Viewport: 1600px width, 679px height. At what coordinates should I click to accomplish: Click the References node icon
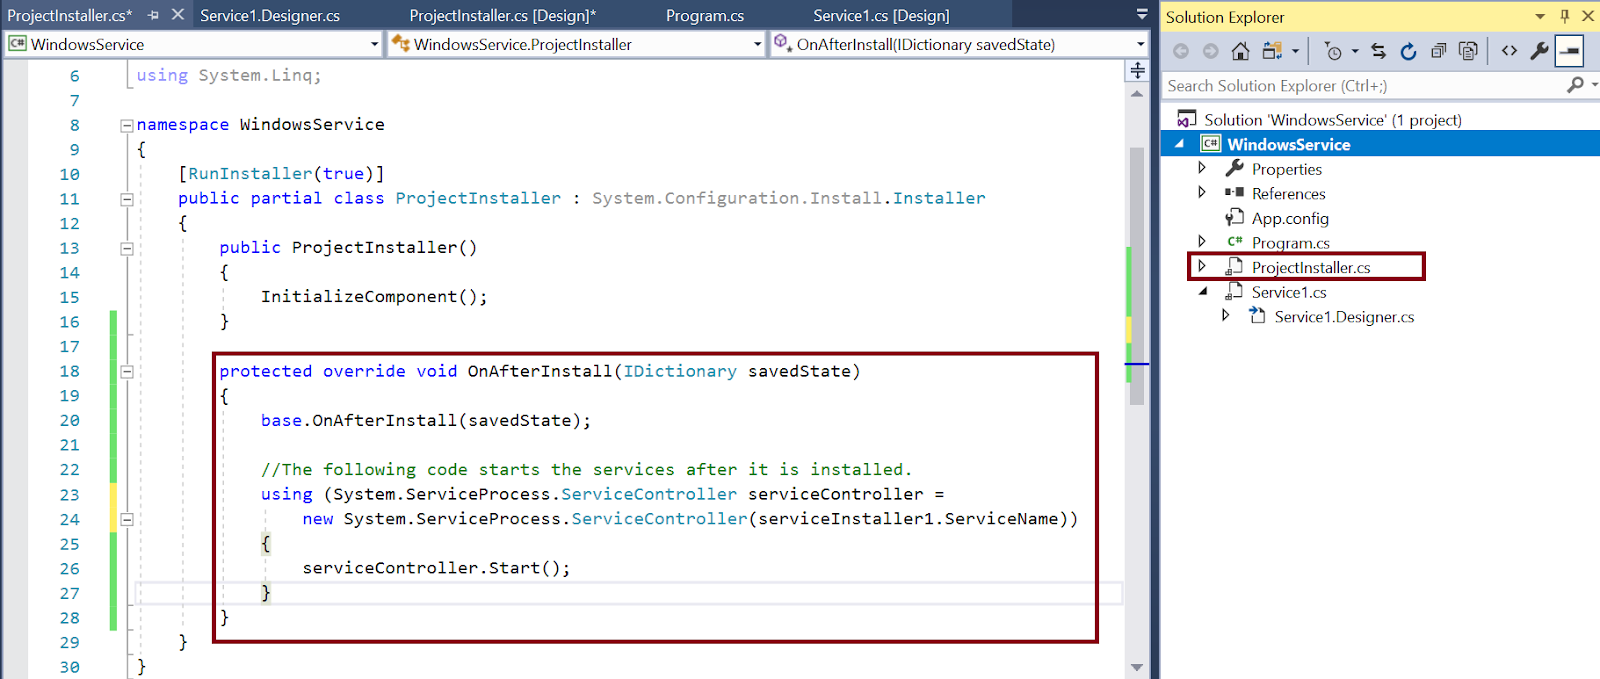tap(1235, 193)
